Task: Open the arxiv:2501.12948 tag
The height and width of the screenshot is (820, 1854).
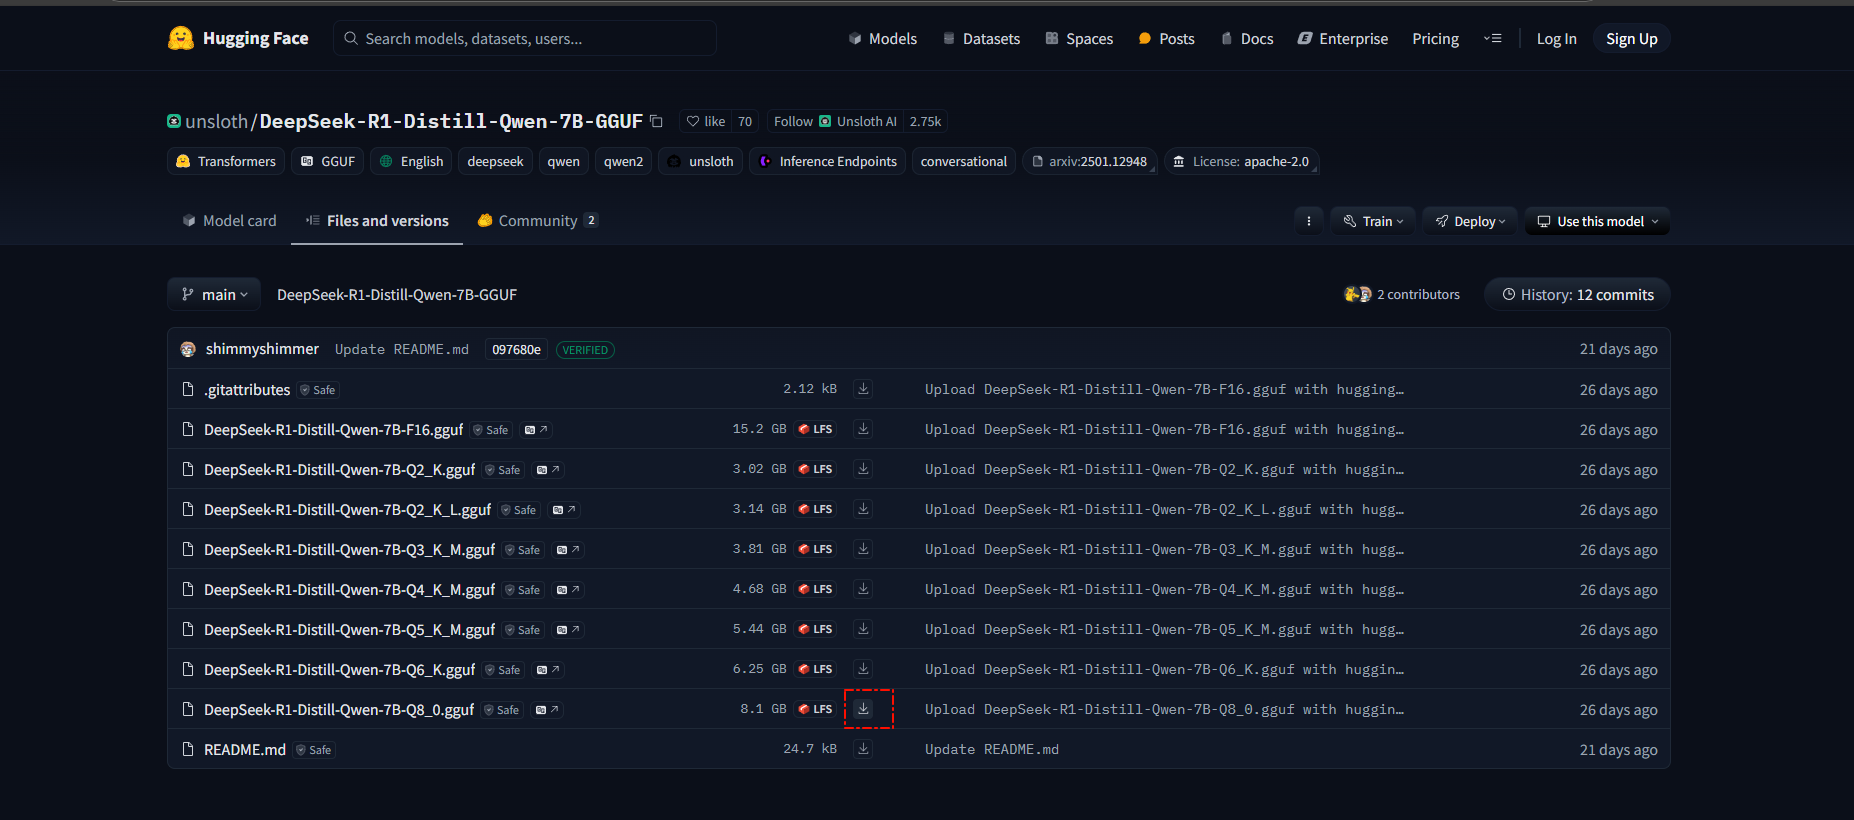Action: [x=1090, y=161]
